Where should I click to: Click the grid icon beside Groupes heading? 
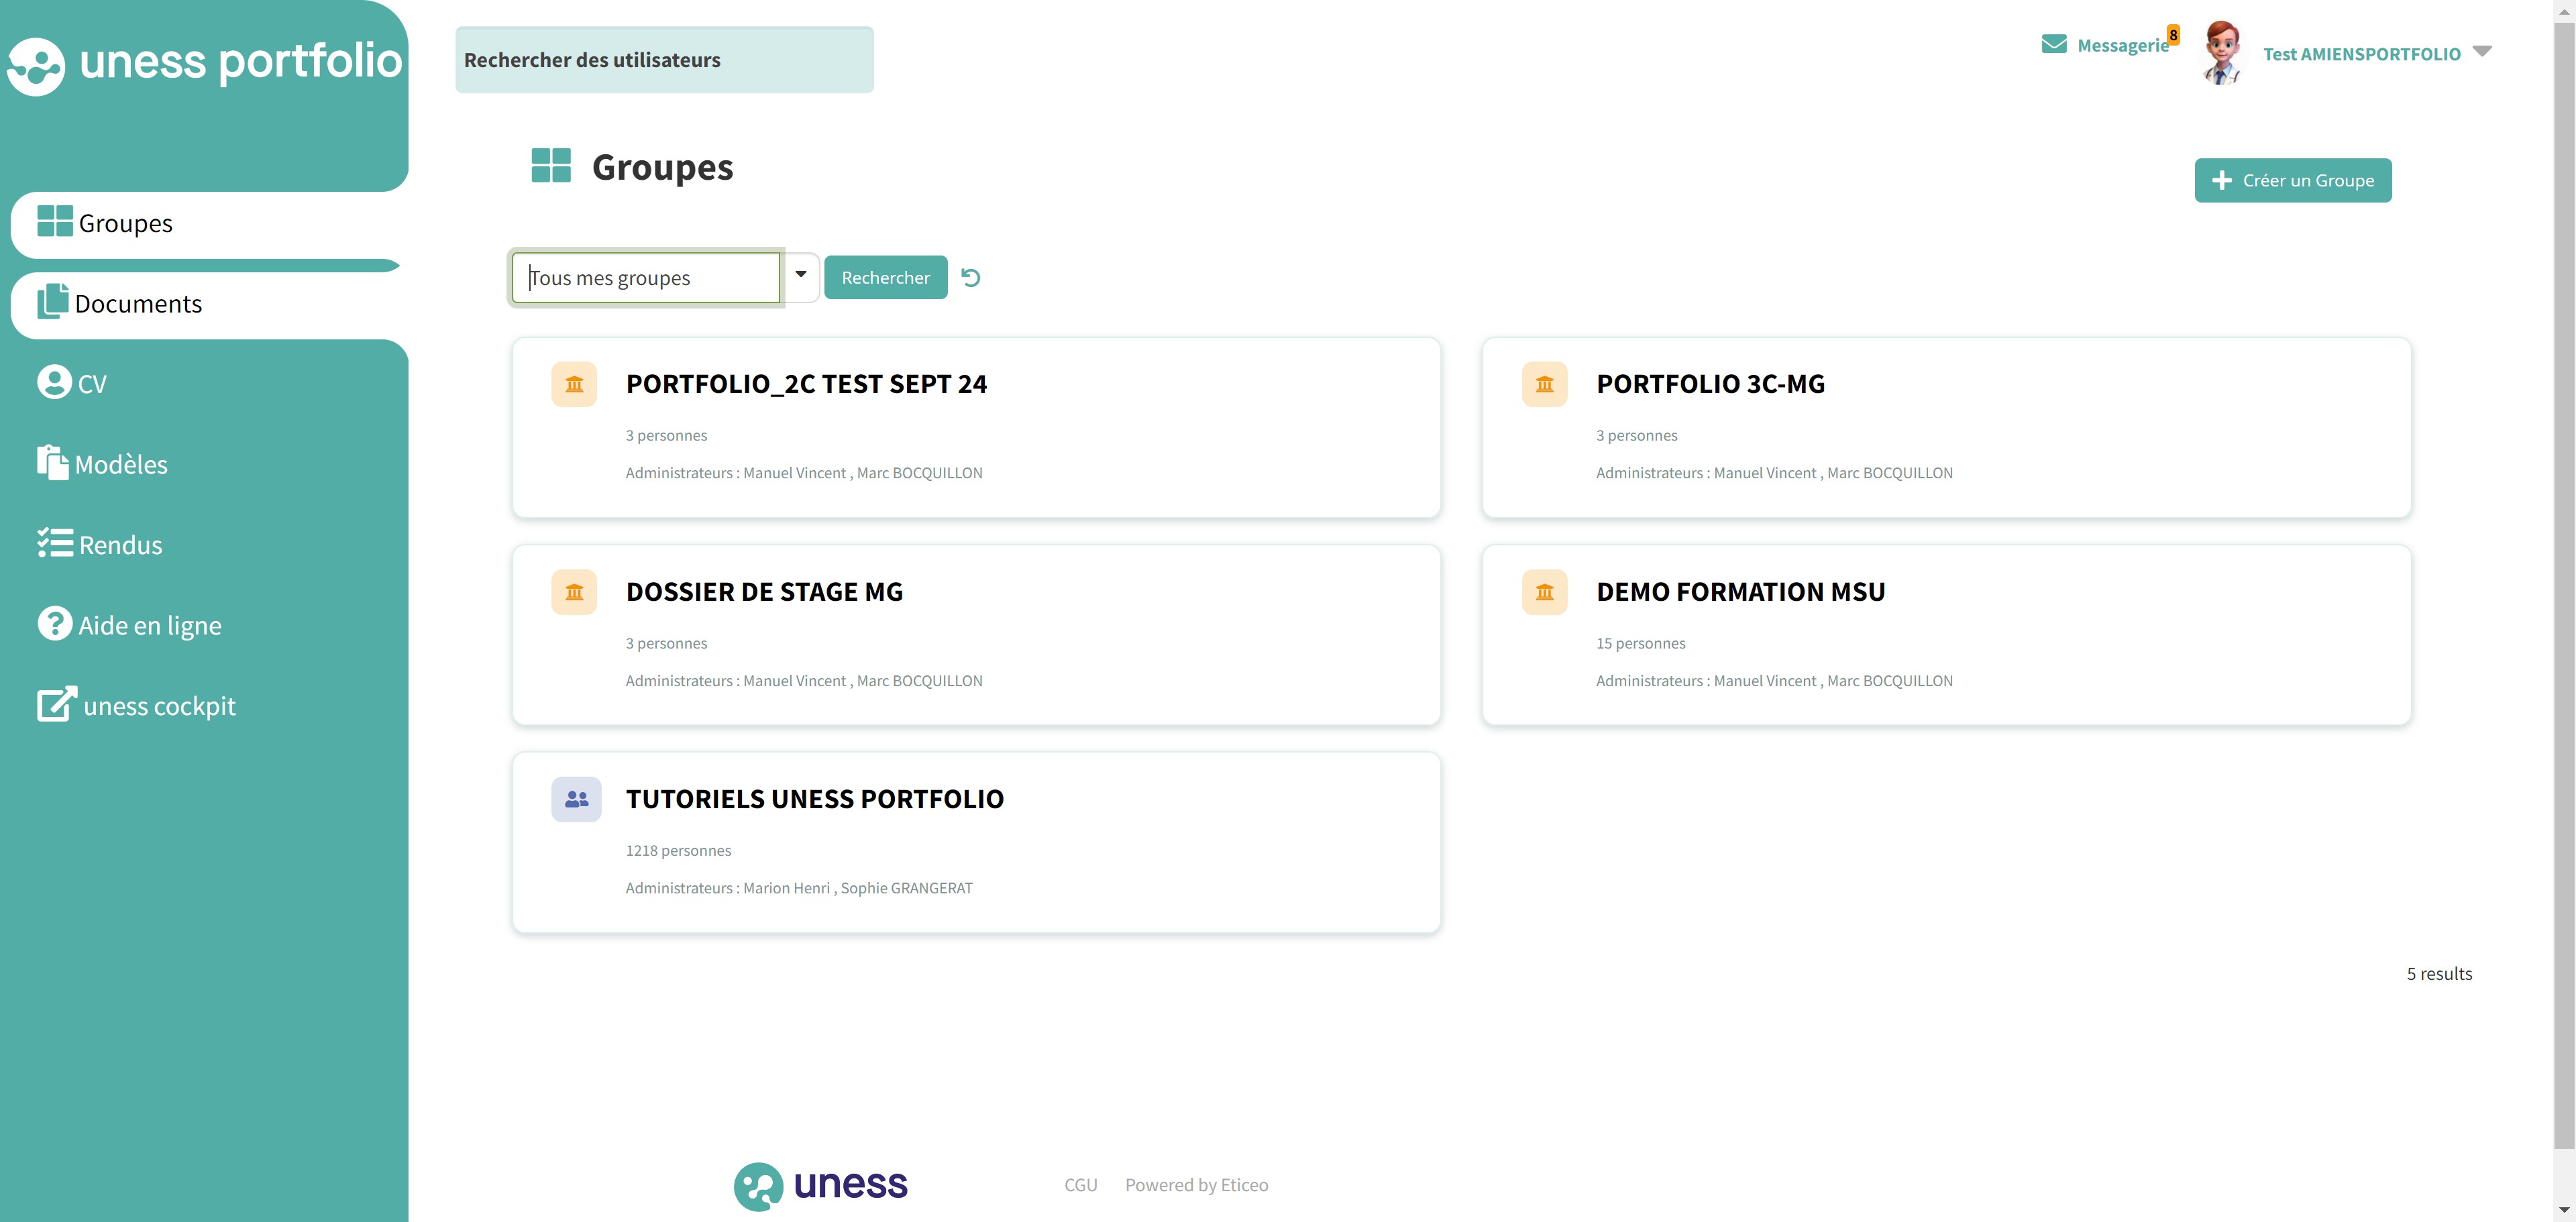coord(551,166)
